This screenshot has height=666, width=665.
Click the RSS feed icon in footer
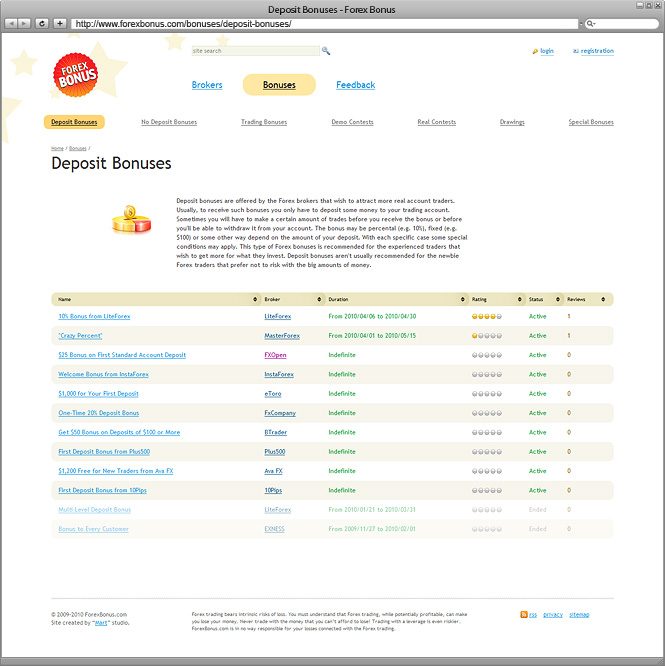click(524, 615)
